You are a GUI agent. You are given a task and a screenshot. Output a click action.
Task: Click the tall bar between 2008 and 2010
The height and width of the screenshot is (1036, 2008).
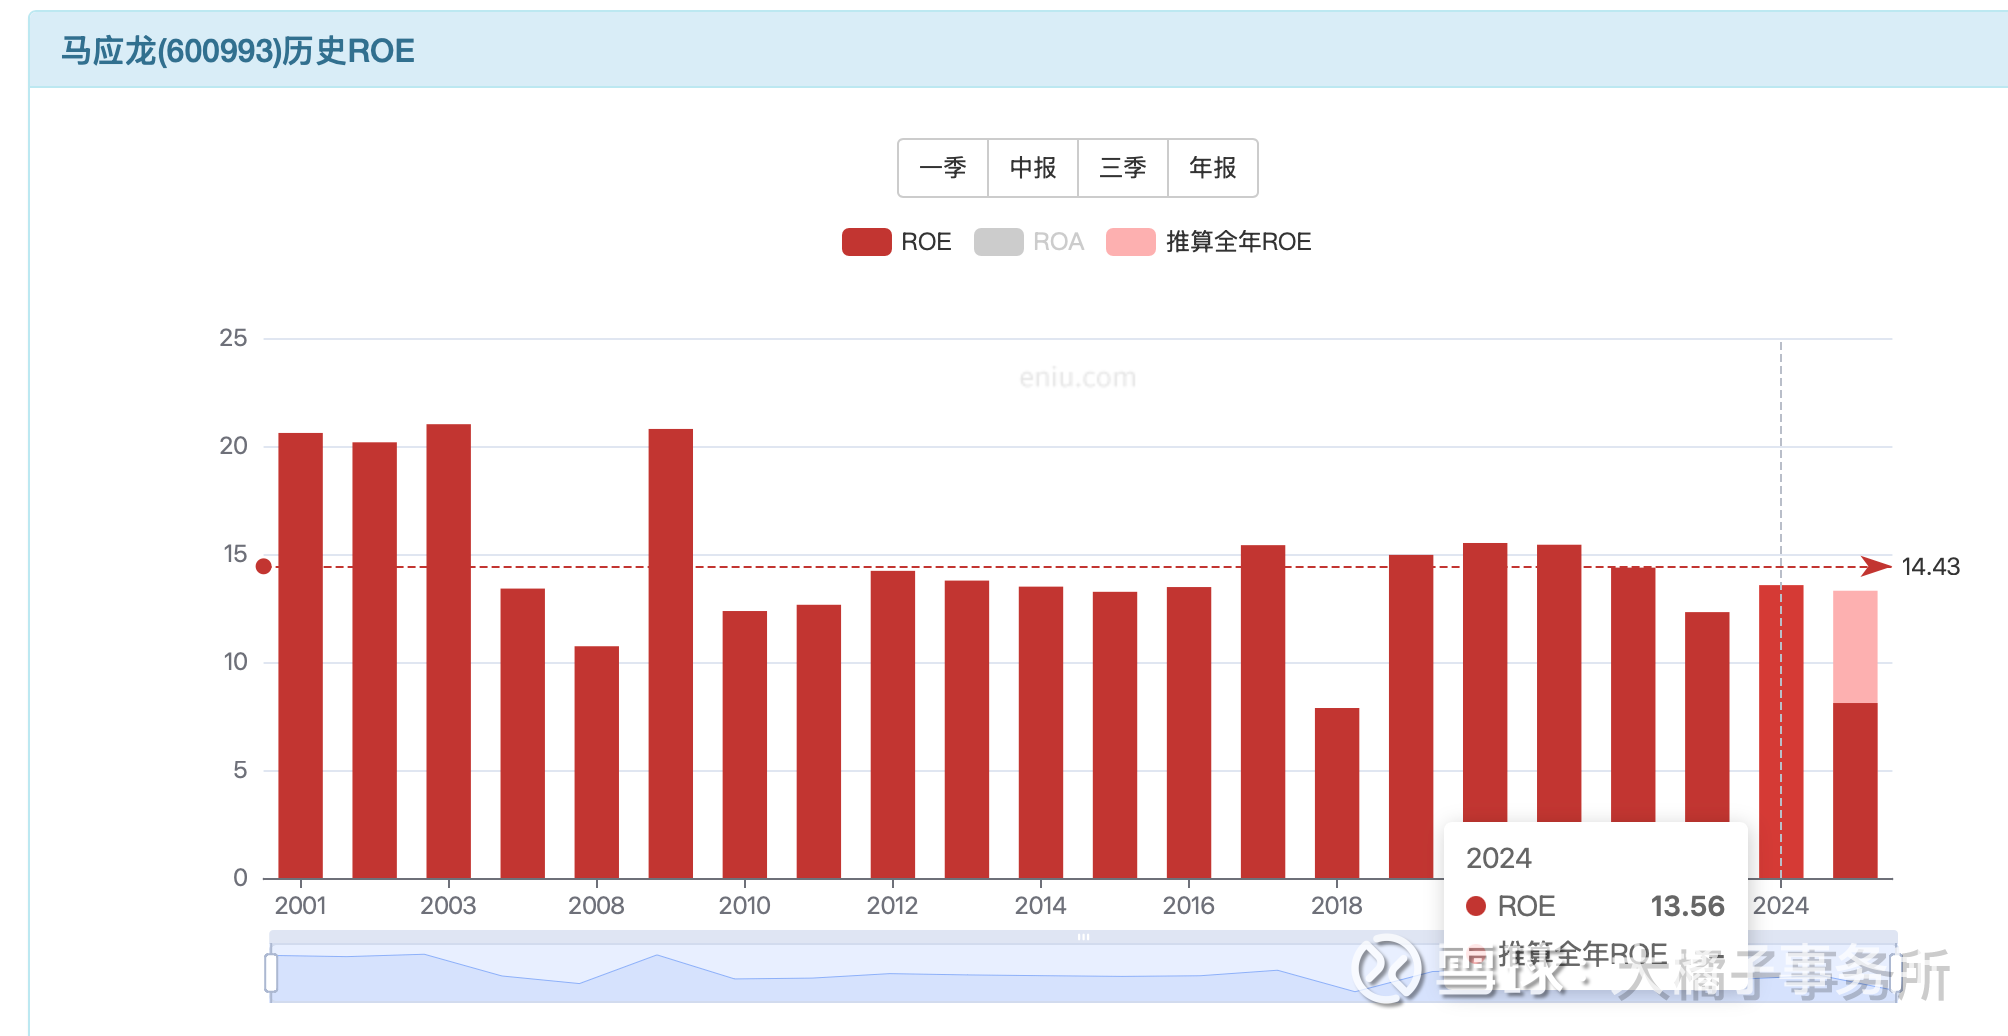tap(670, 654)
